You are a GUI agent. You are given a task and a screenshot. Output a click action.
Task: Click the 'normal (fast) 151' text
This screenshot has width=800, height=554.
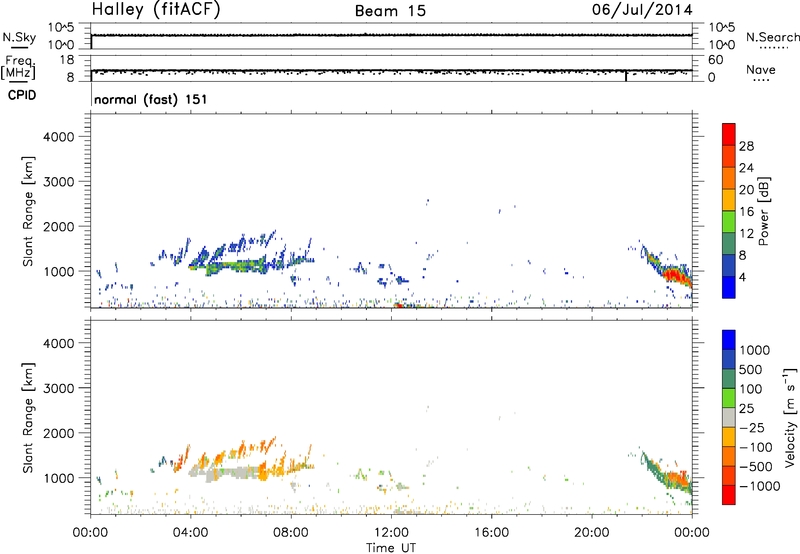(x=151, y=99)
